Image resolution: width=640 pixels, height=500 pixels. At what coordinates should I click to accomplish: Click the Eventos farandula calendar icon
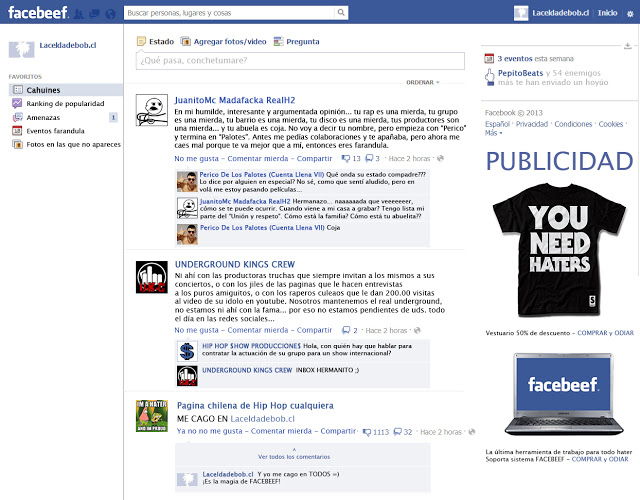pos(17,131)
